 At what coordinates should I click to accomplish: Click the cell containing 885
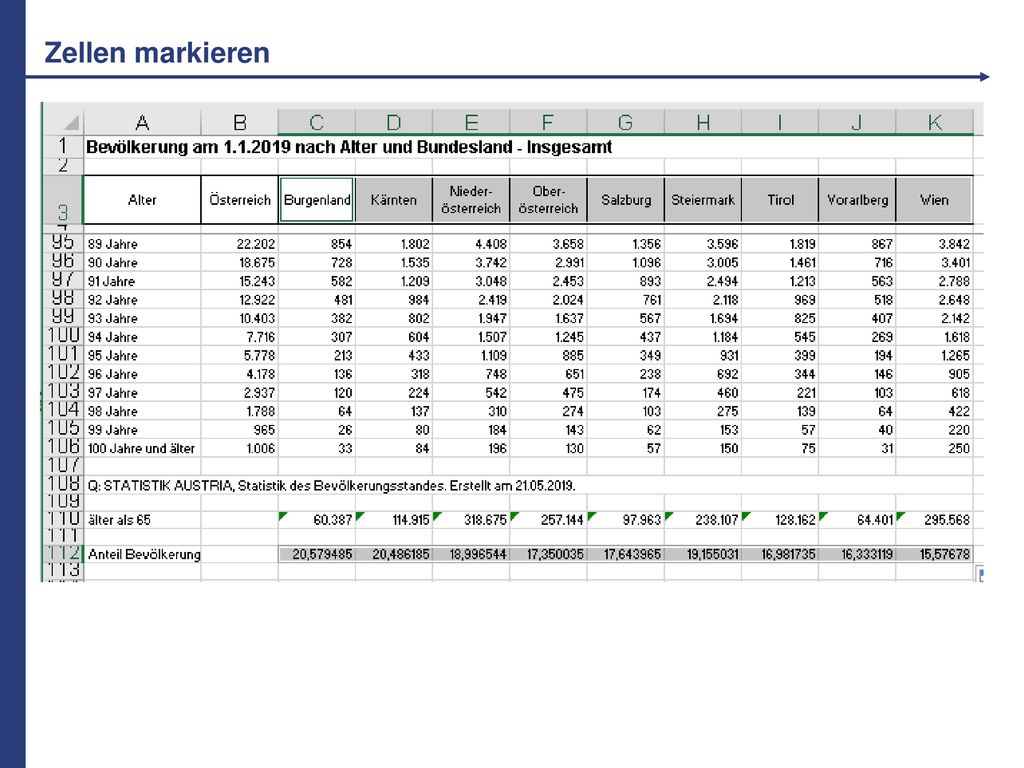pyautogui.click(x=548, y=355)
